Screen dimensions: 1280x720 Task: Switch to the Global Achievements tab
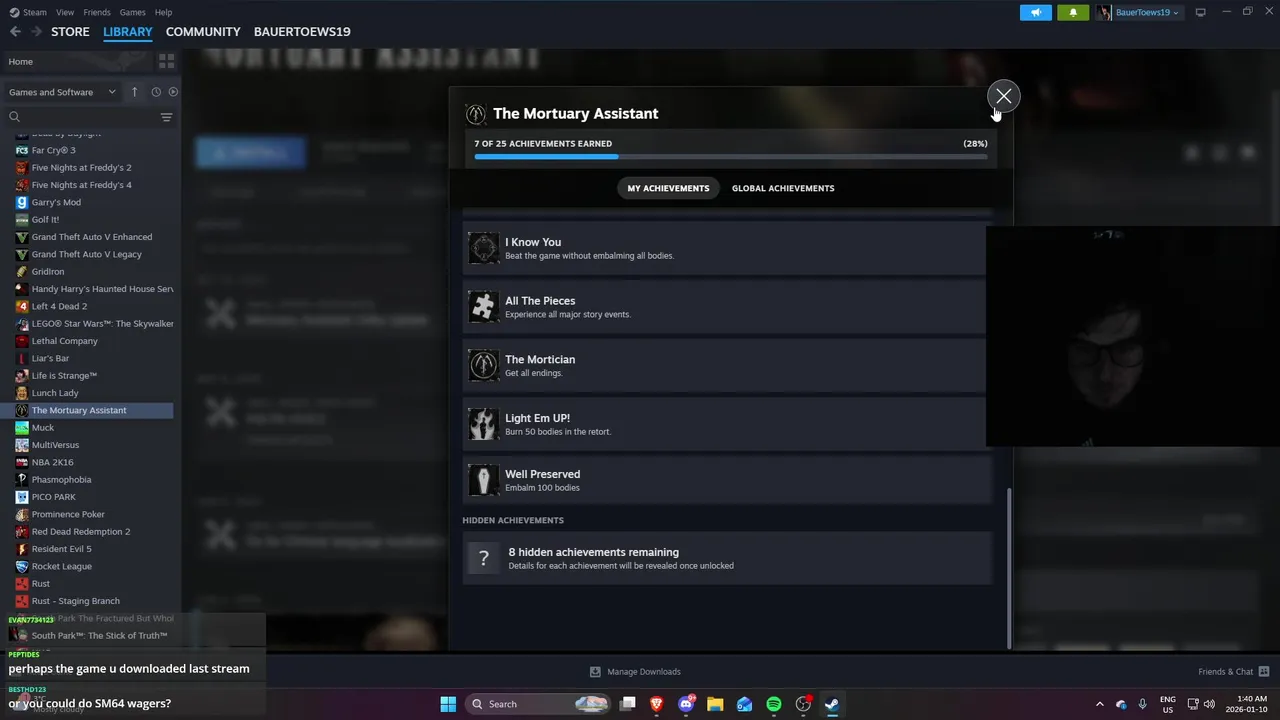(x=783, y=188)
